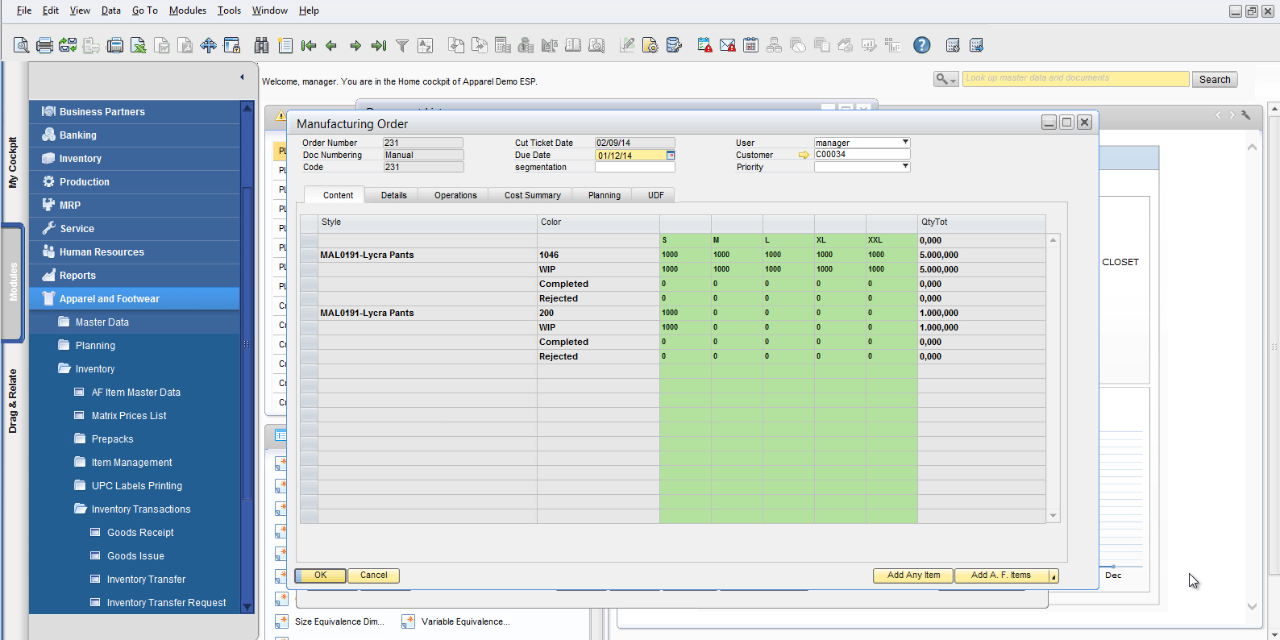The height and width of the screenshot is (640, 1280).
Task: Click the Find binoculars icon
Action: click(x=262, y=45)
